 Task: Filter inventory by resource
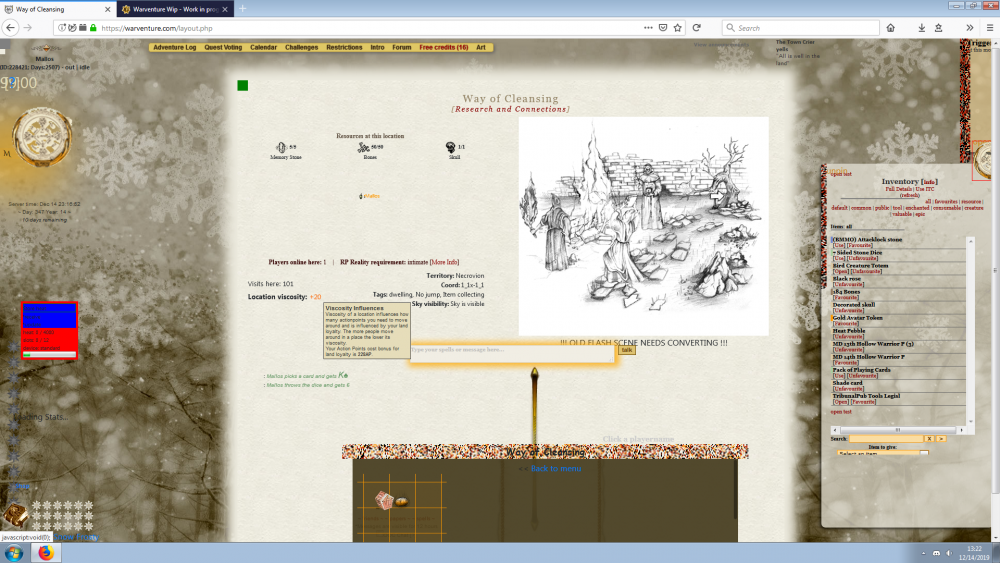(x=971, y=201)
